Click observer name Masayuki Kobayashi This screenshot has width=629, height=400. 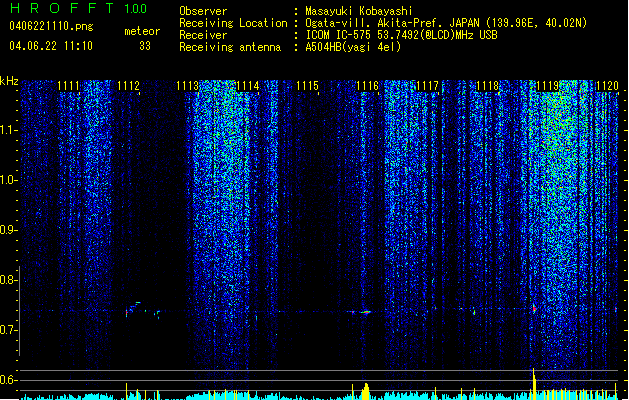click(x=358, y=11)
